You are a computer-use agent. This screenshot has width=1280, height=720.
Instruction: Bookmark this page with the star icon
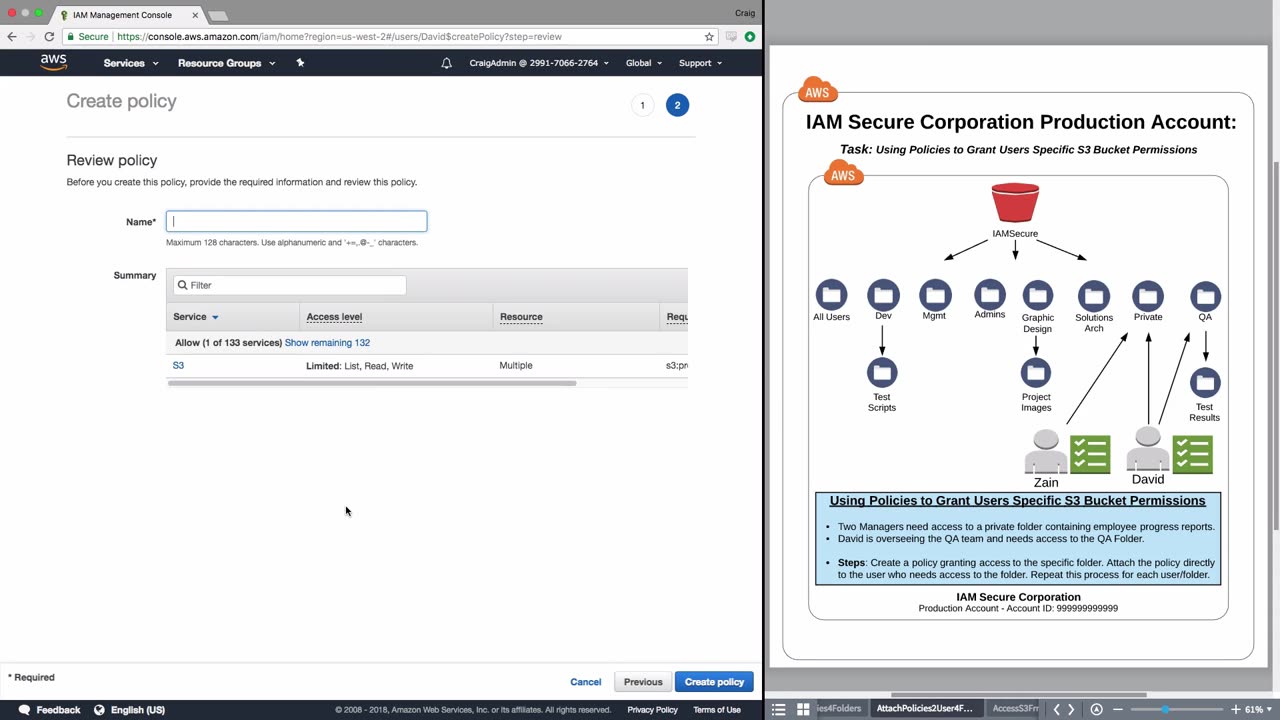pos(709,37)
